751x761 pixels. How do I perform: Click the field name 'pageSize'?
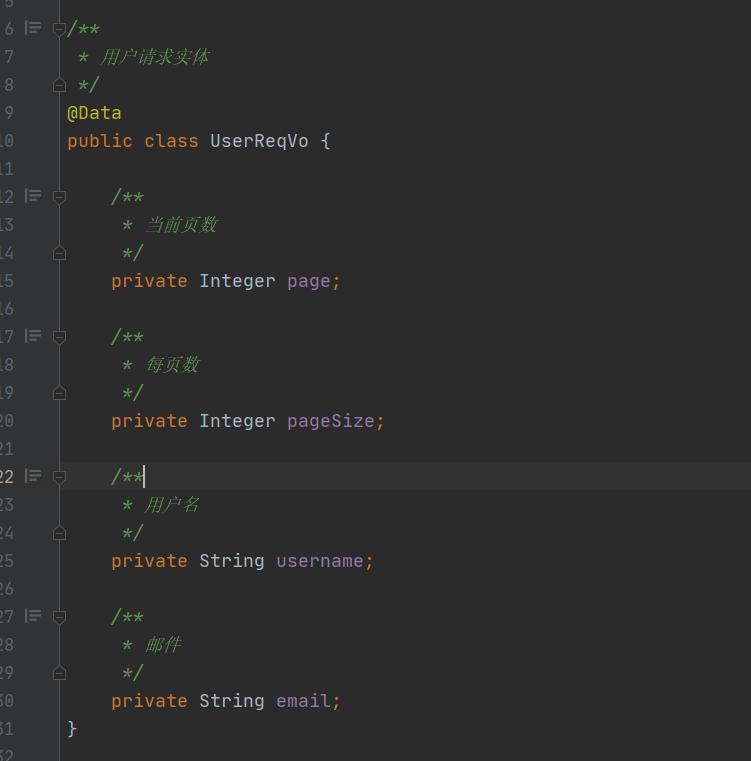click(x=331, y=421)
